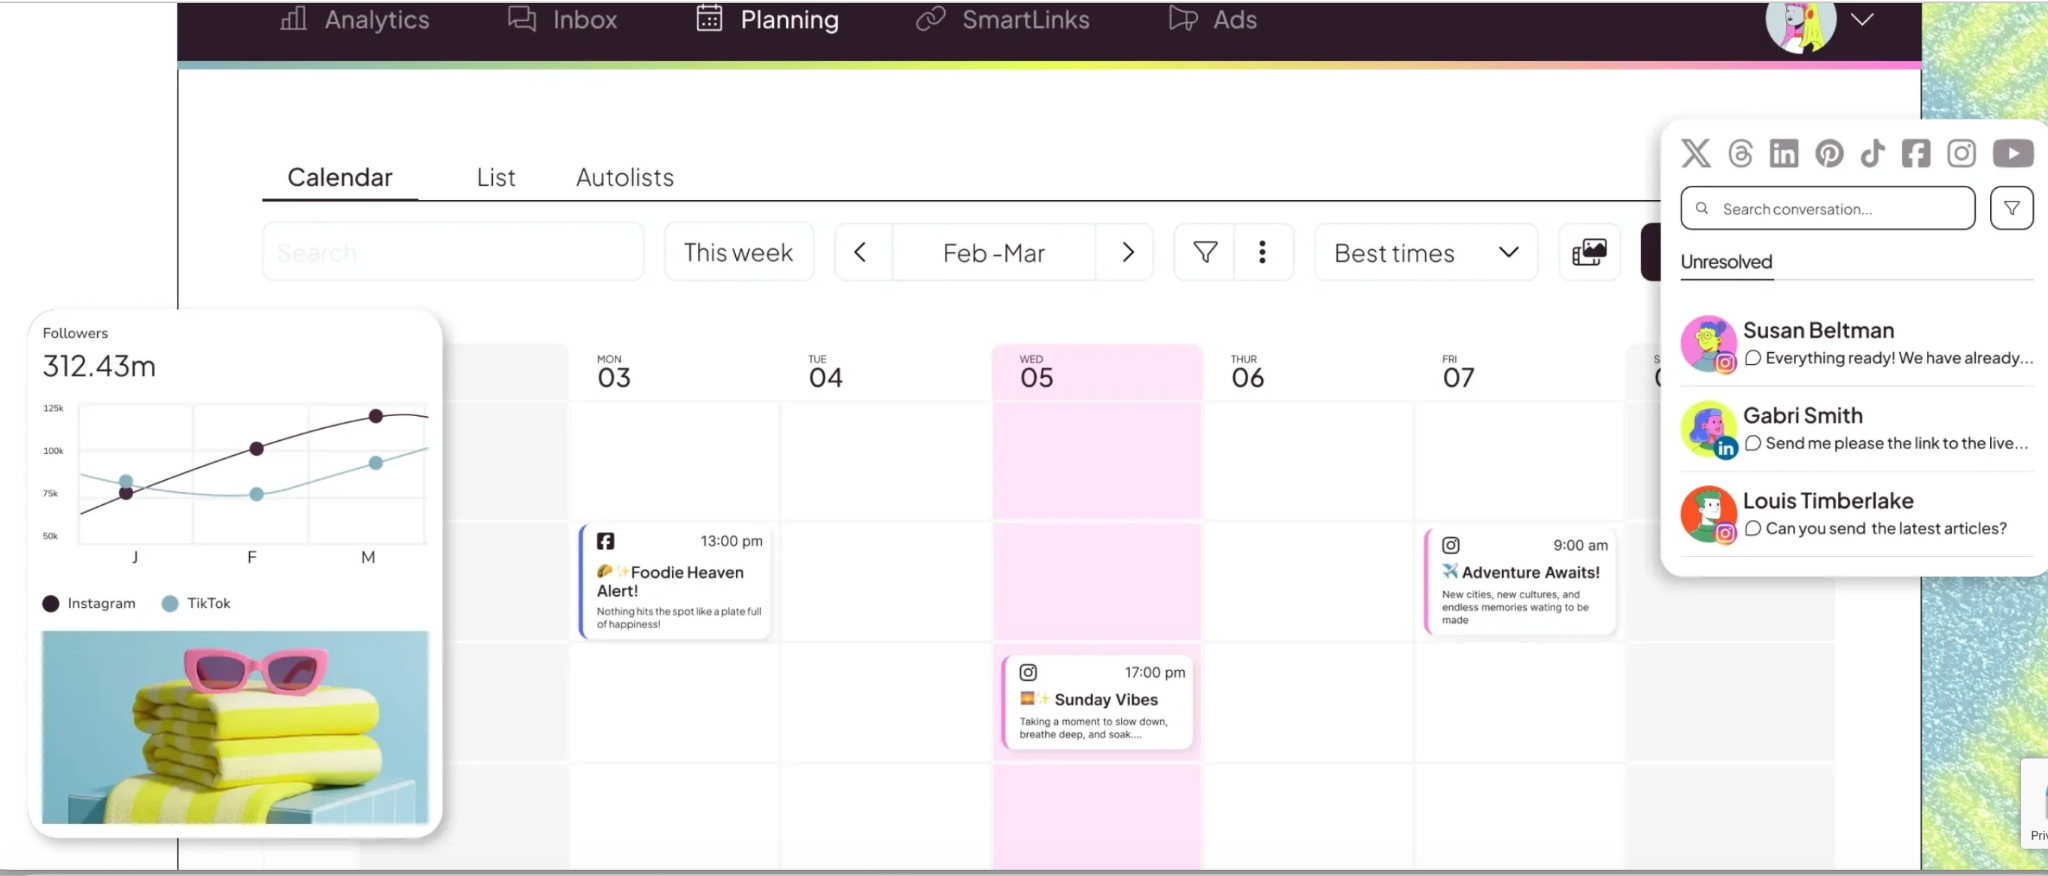Screen dimensions: 2048x876
Task: Click the YouTube network icon
Action: click(2013, 153)
